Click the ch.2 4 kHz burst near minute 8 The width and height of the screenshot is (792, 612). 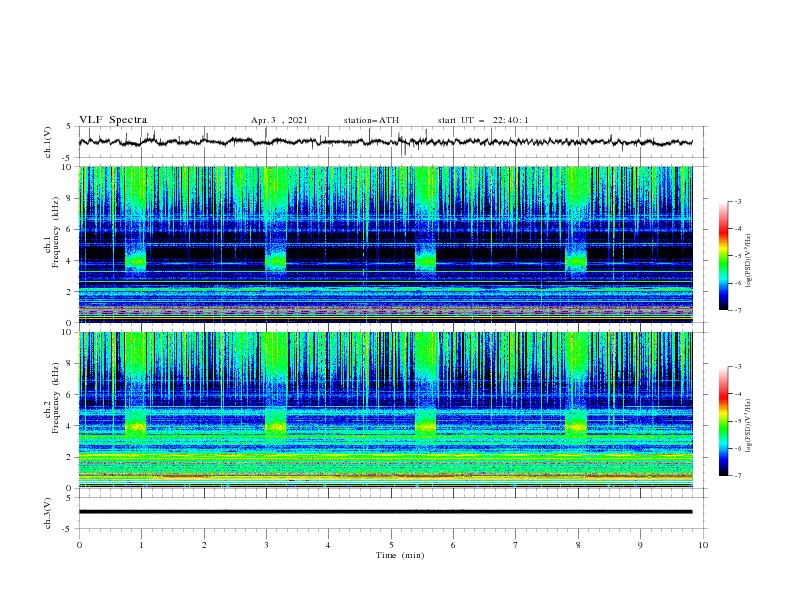[576, 426]
